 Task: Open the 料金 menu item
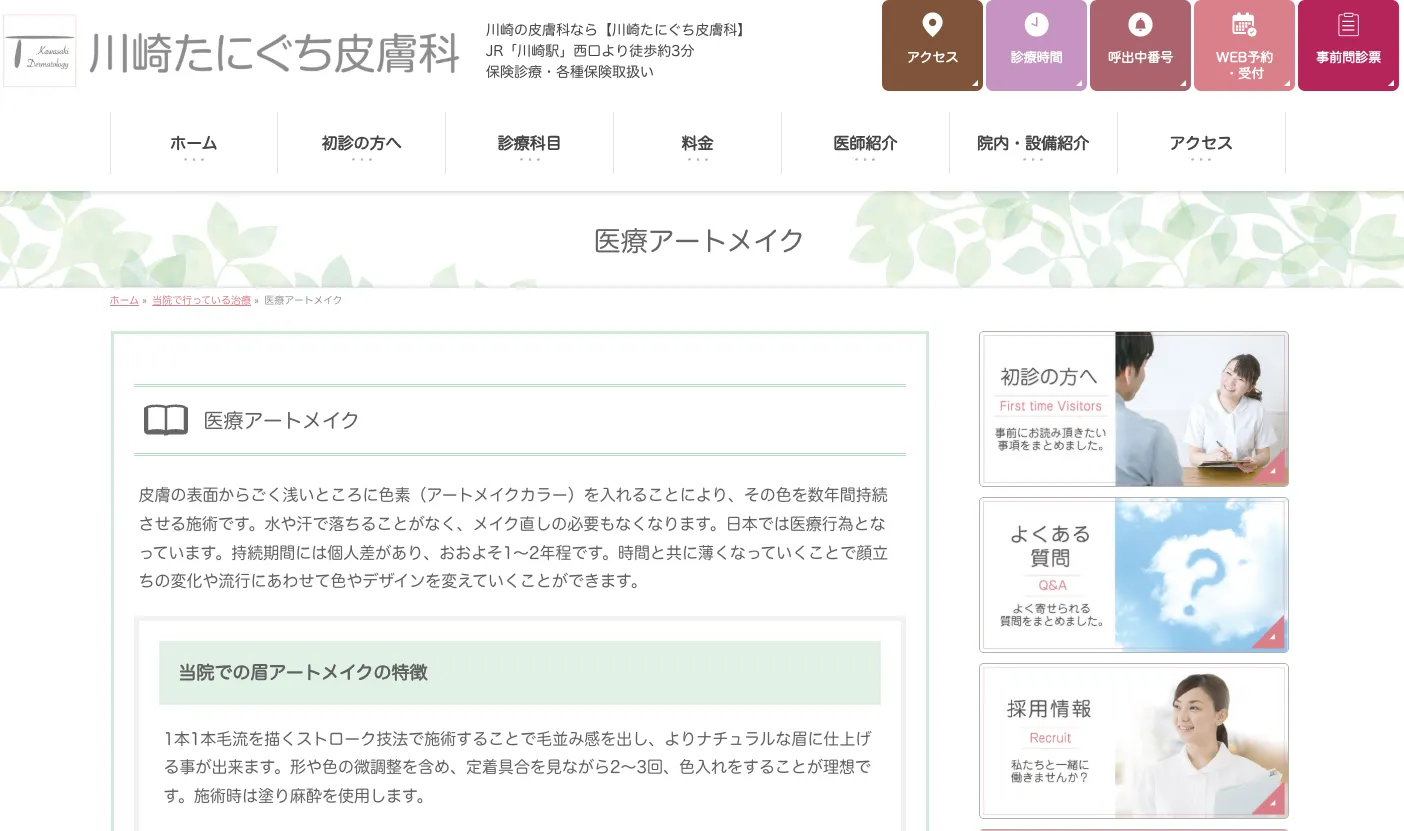[698, 144]
